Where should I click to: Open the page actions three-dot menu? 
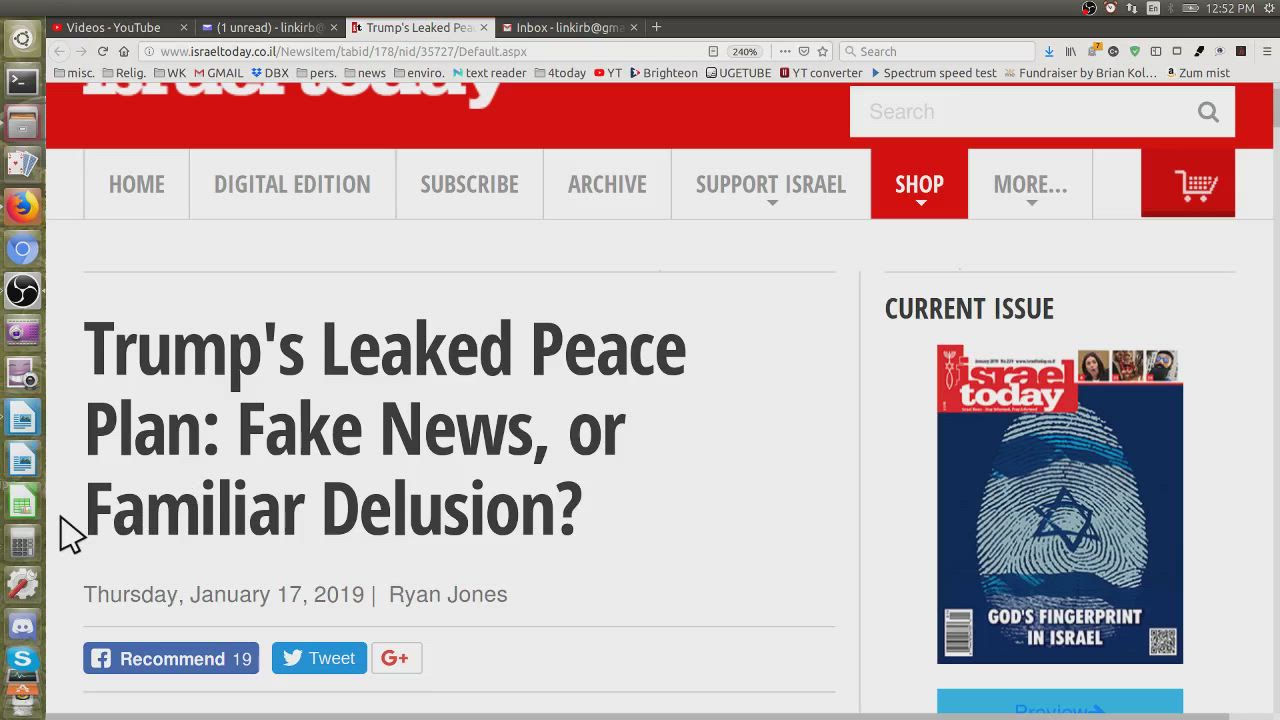point(785,51)
